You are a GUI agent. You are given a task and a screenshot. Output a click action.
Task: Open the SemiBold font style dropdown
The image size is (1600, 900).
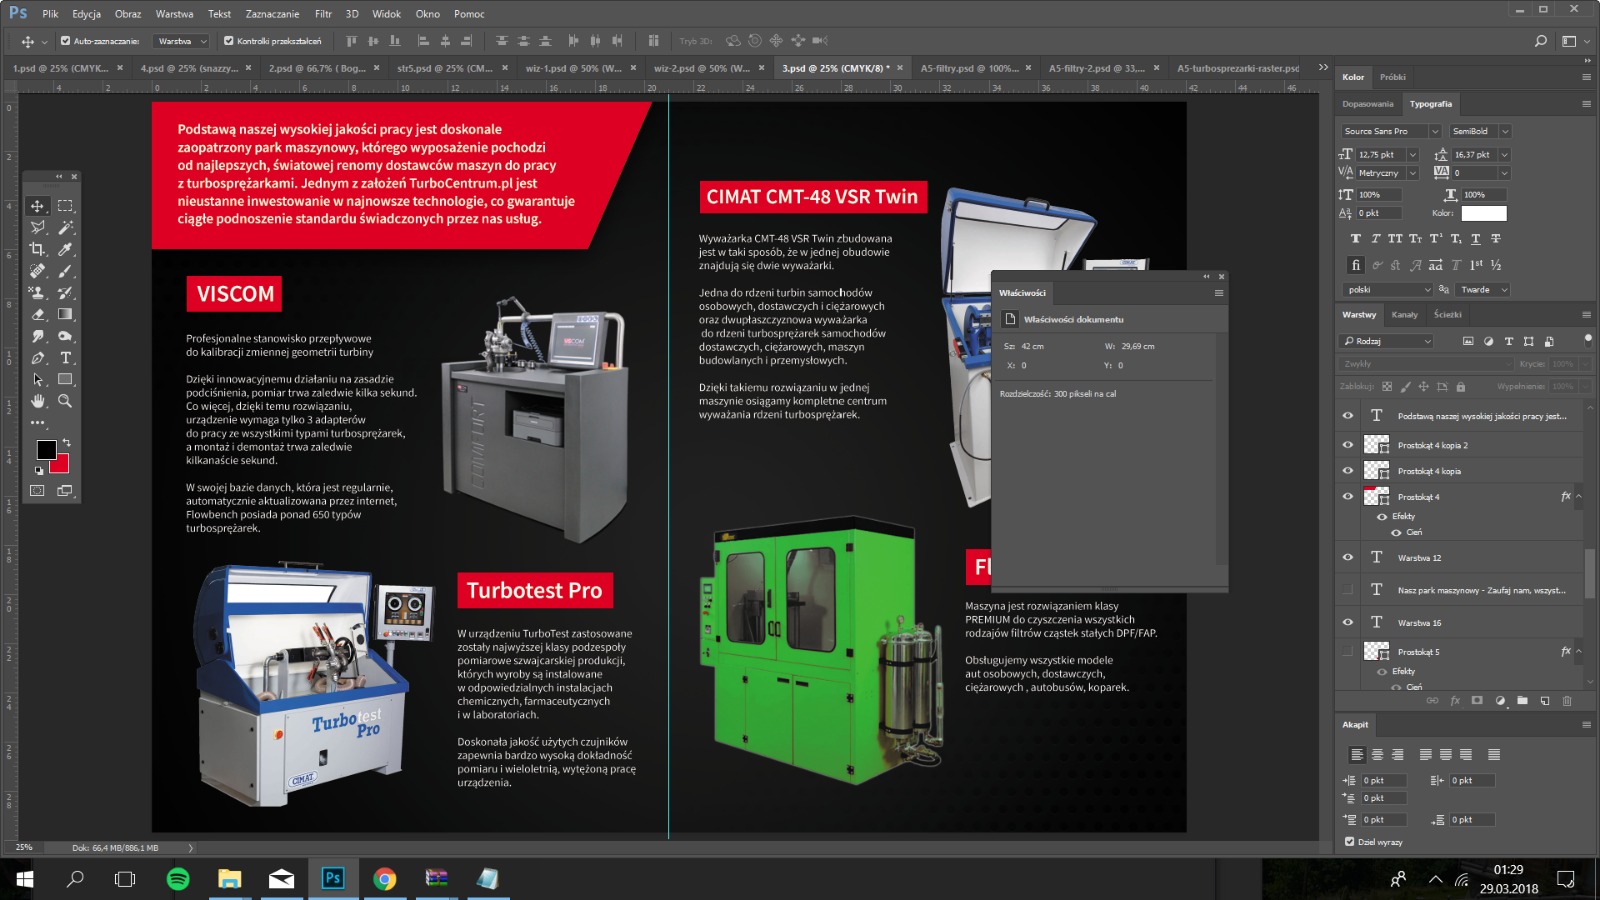click(x=1505, y=131)
